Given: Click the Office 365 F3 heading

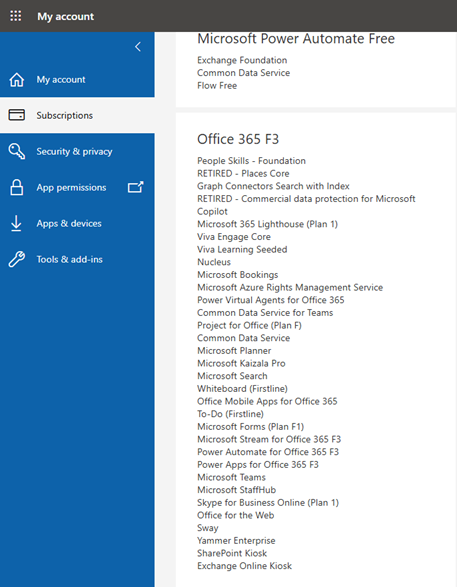Looking at the screenshot, I should (238, 139).
